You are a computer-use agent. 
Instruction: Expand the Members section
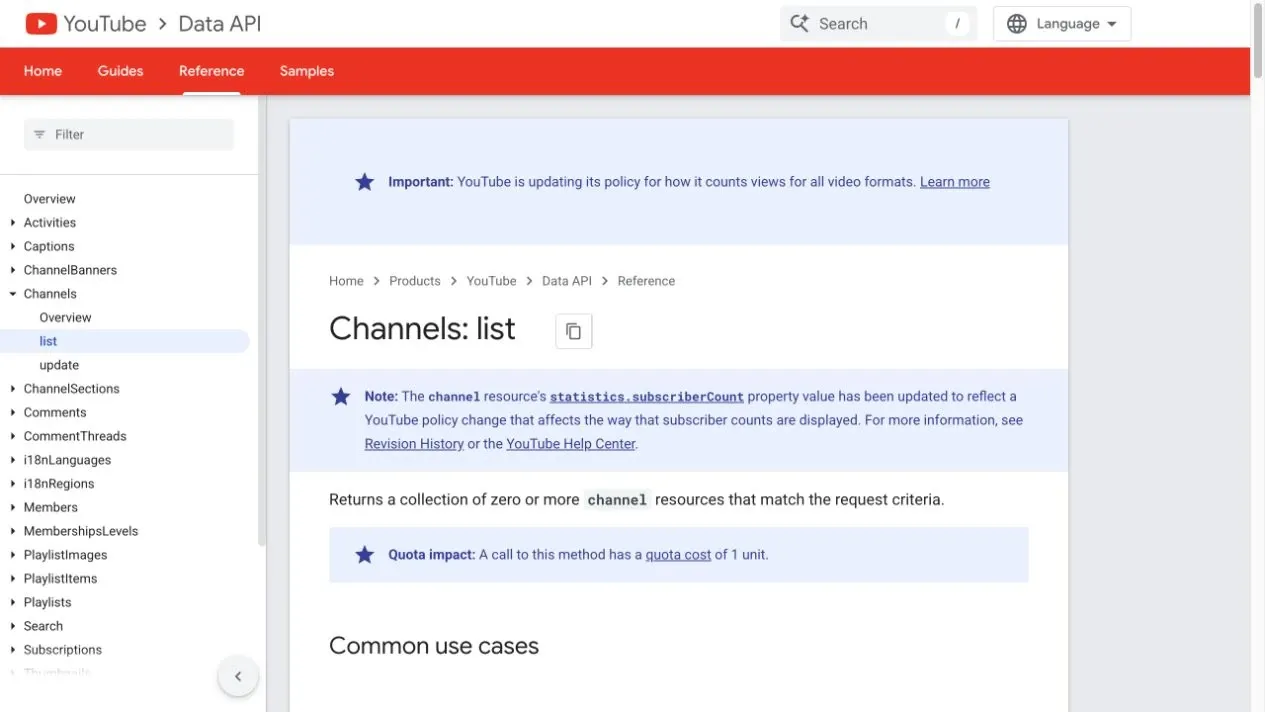(x=13, y=508)
